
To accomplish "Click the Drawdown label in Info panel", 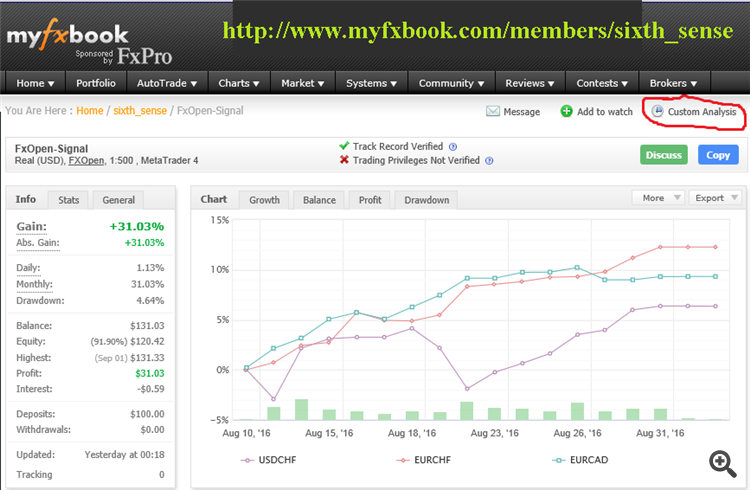I will [x=40, y=301].
